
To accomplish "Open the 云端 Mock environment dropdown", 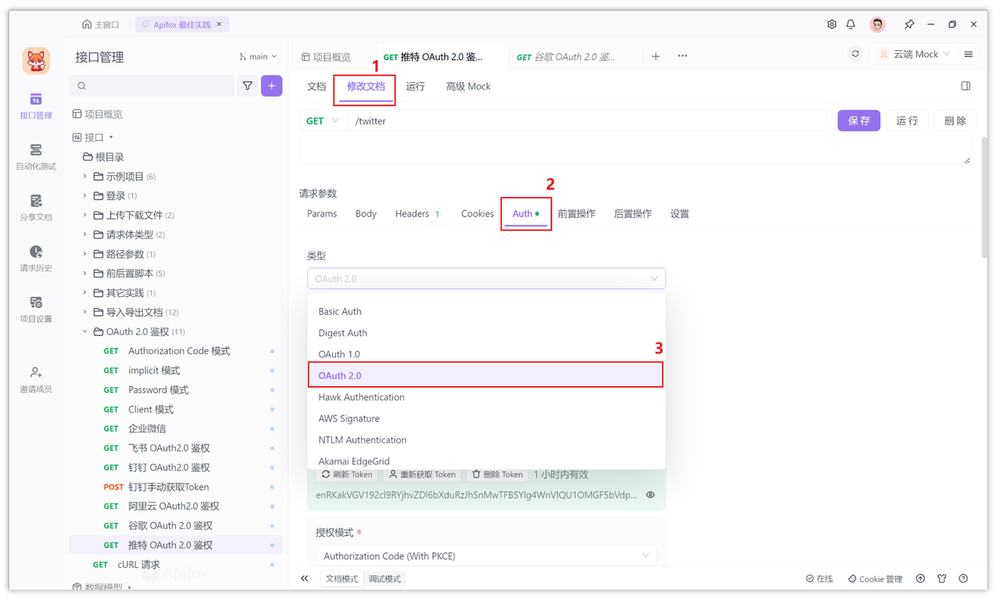I will [913, 53].
